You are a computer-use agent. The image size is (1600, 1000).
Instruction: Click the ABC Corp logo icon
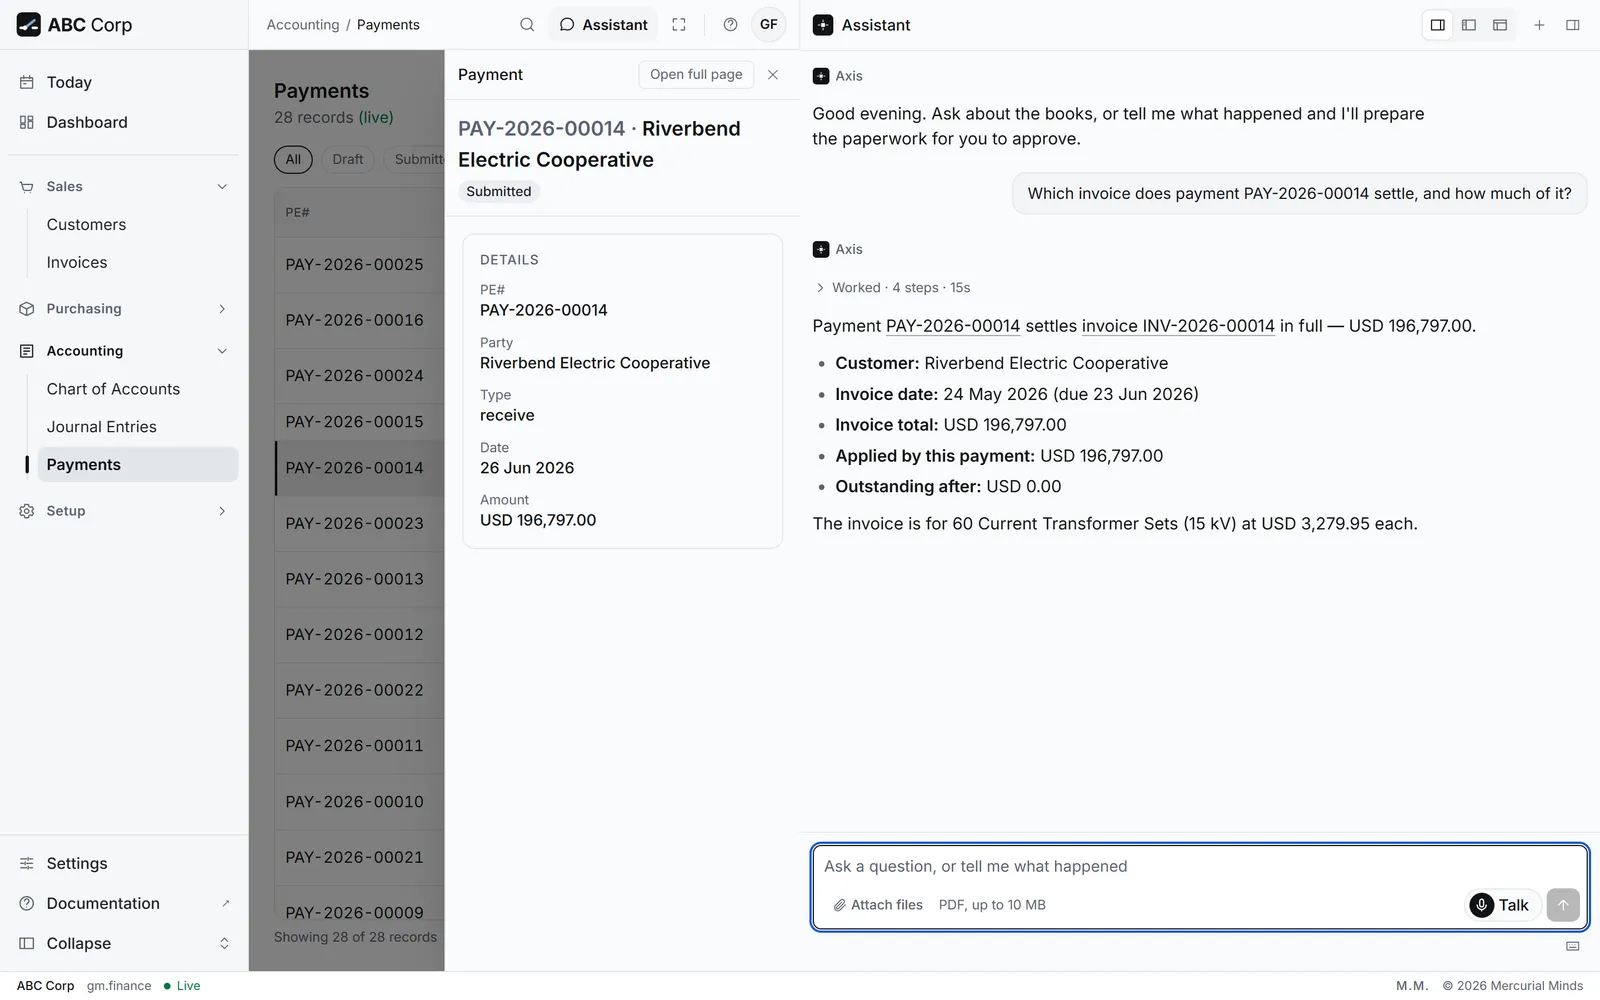click(x=29, y=25)
